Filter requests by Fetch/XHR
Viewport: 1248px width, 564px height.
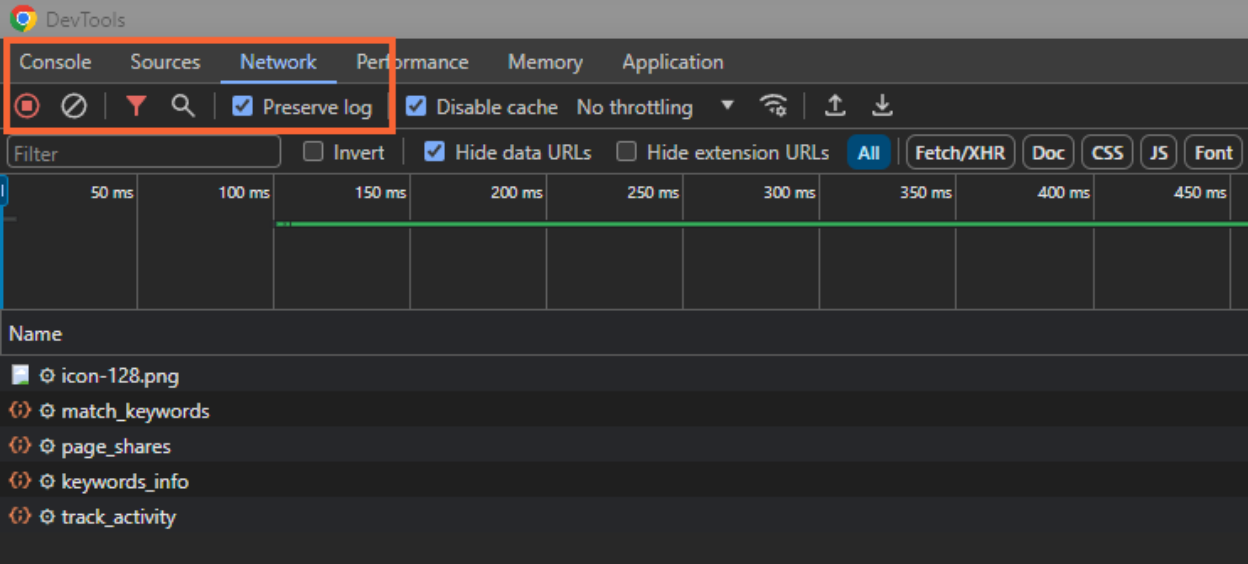[961, 153]
